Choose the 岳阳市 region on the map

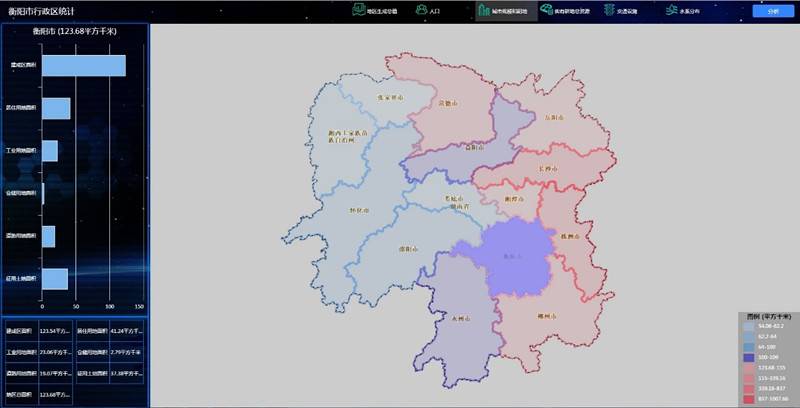pos(555,118)
